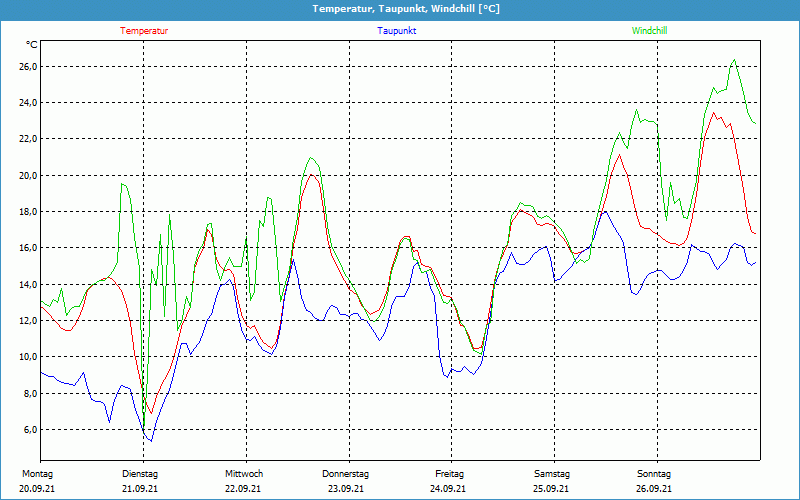Image resolution: width=800 pixels, height=500 pixels.
Task: Select the 10,0 y-axis value
Action: coord(29,357)
